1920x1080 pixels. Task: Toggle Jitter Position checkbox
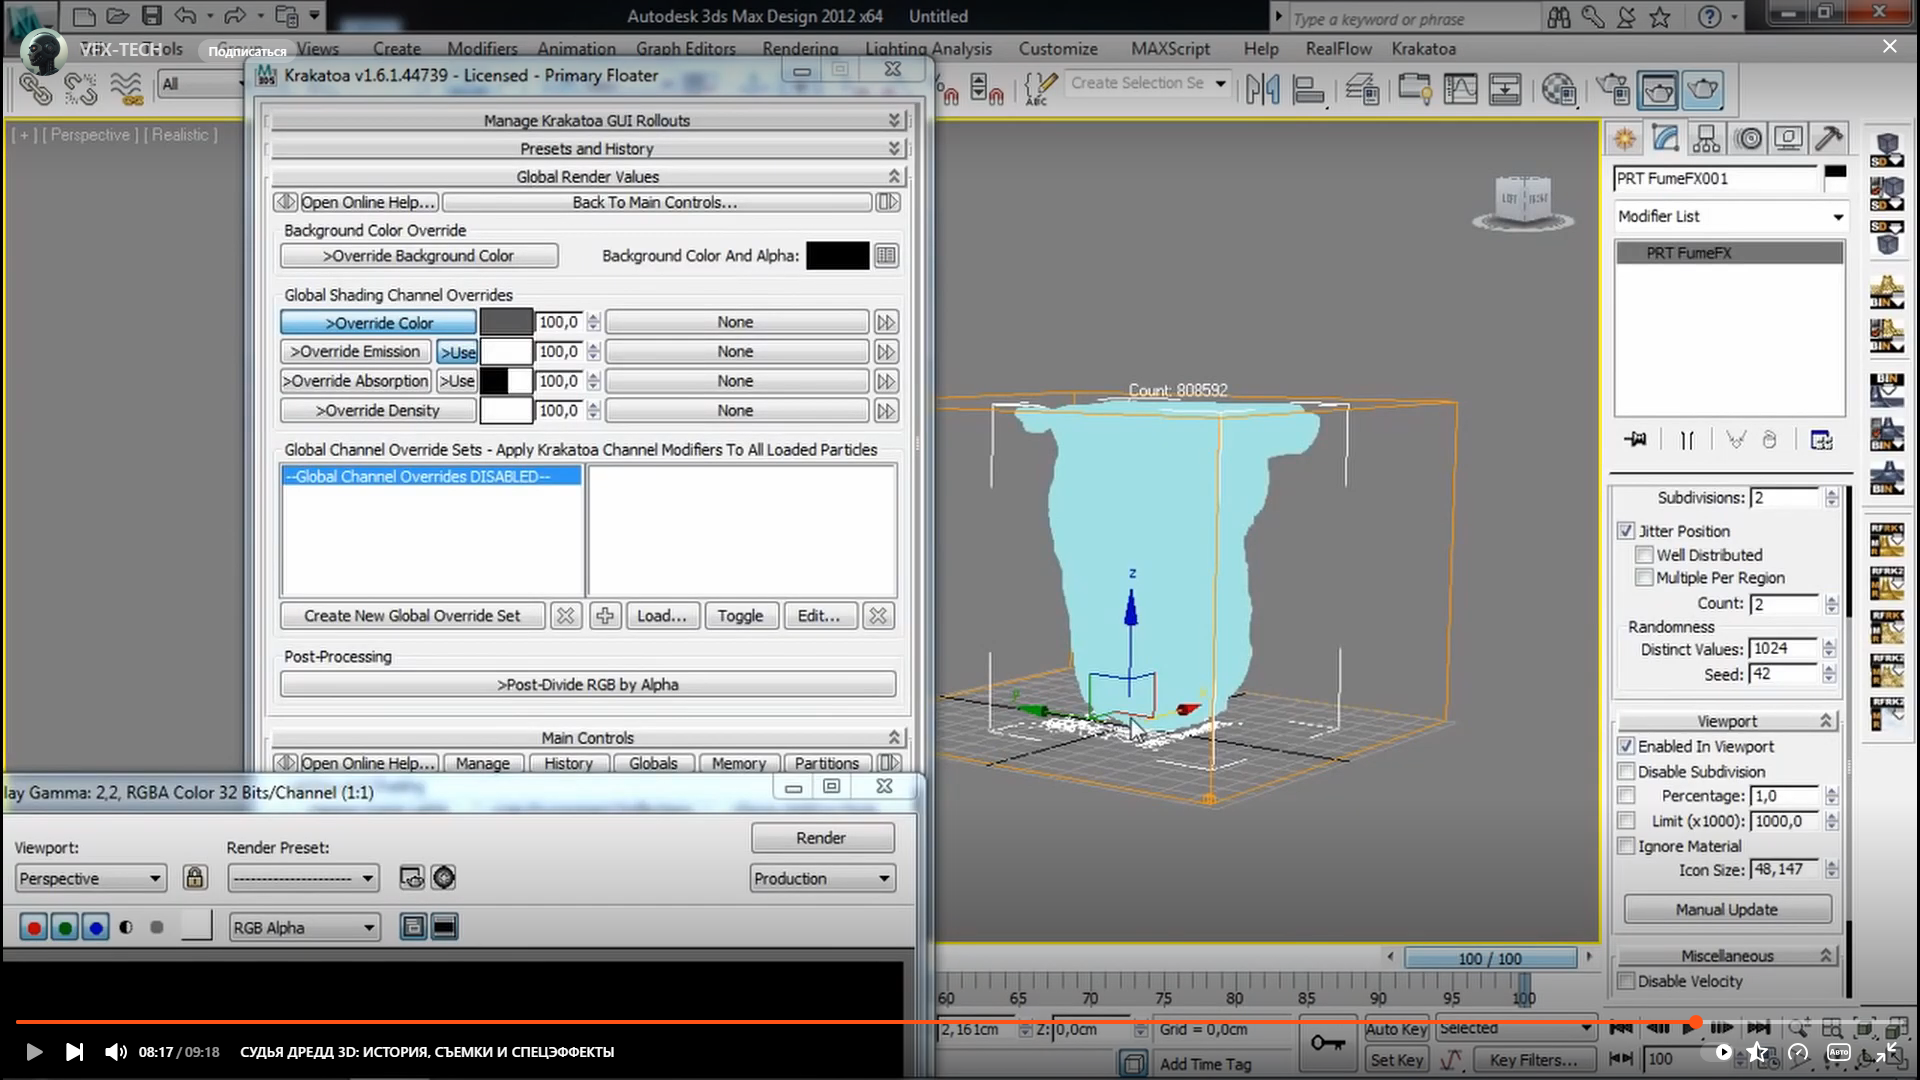(1626, 531)
